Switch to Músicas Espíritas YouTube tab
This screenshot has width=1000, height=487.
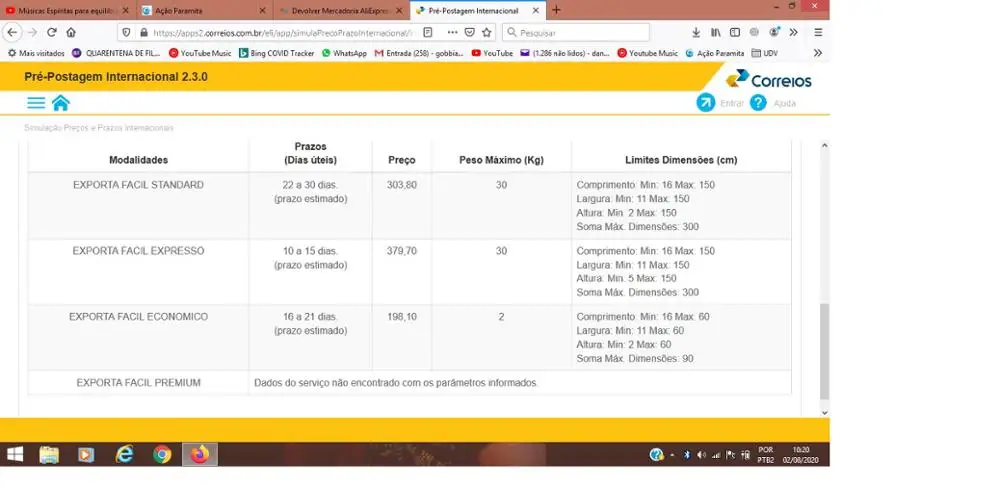tap(68, 11)
